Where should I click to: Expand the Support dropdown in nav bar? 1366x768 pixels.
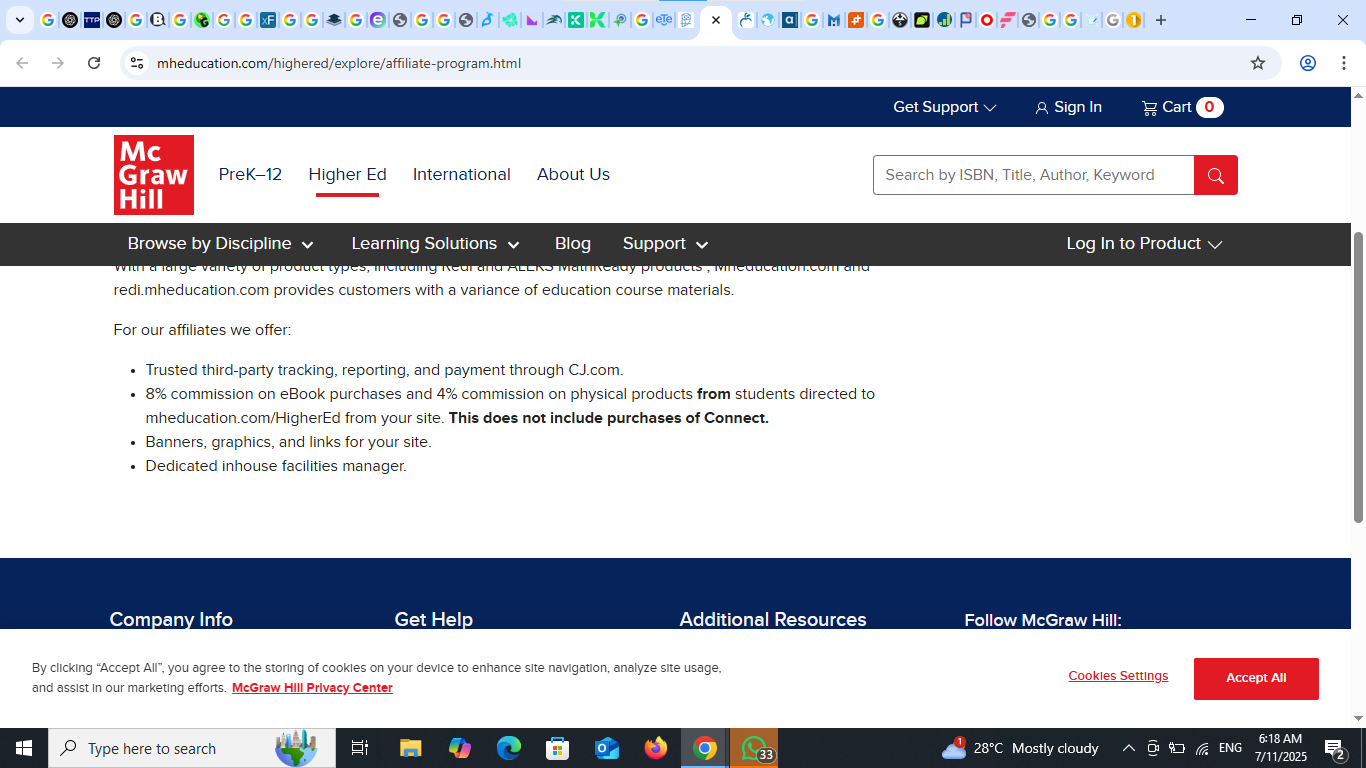(x=665, y=244)
